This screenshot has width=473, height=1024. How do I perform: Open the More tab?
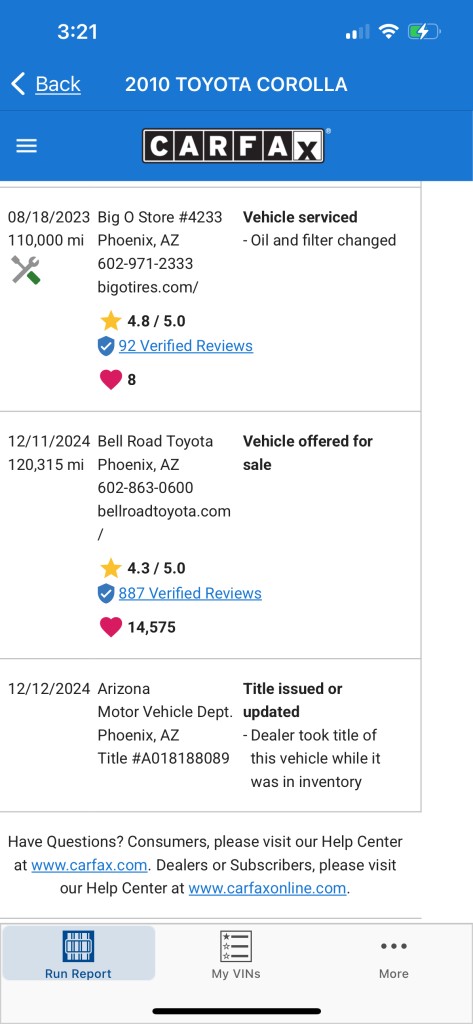click(x=394, y=953)
